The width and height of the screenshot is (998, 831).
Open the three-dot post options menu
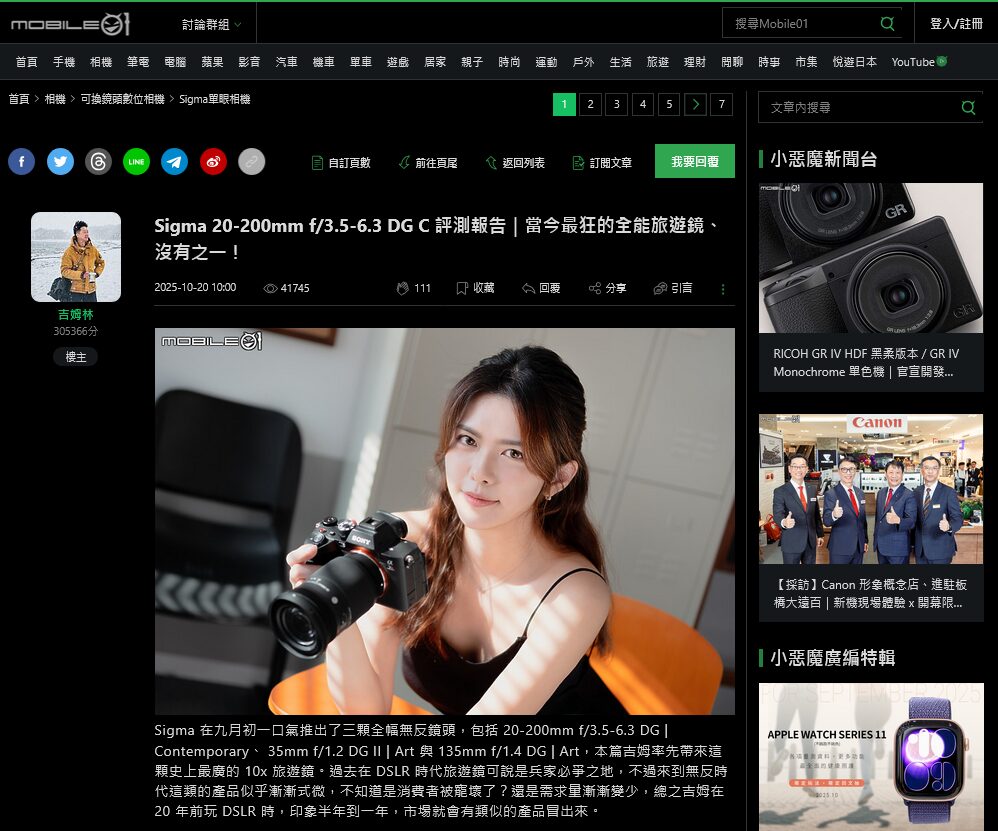click(x=723, y=289)
